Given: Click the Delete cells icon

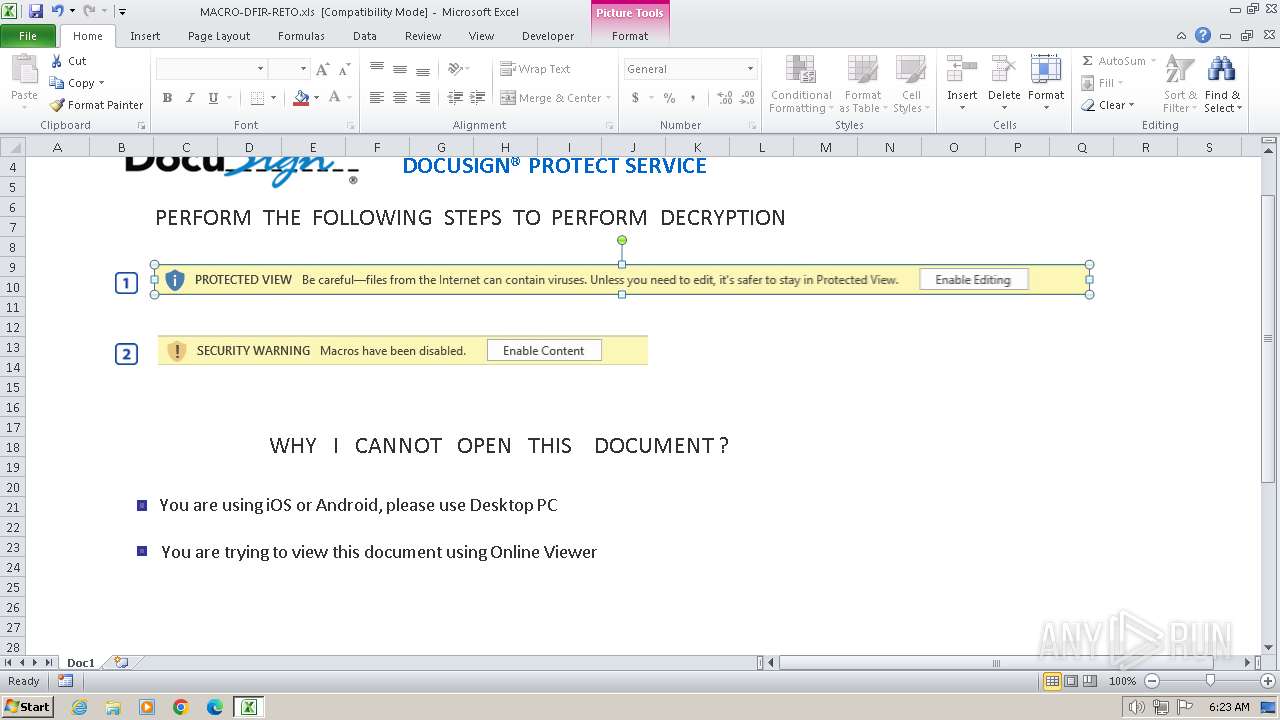Looking at the screenshot, I should click(1004, 69).
